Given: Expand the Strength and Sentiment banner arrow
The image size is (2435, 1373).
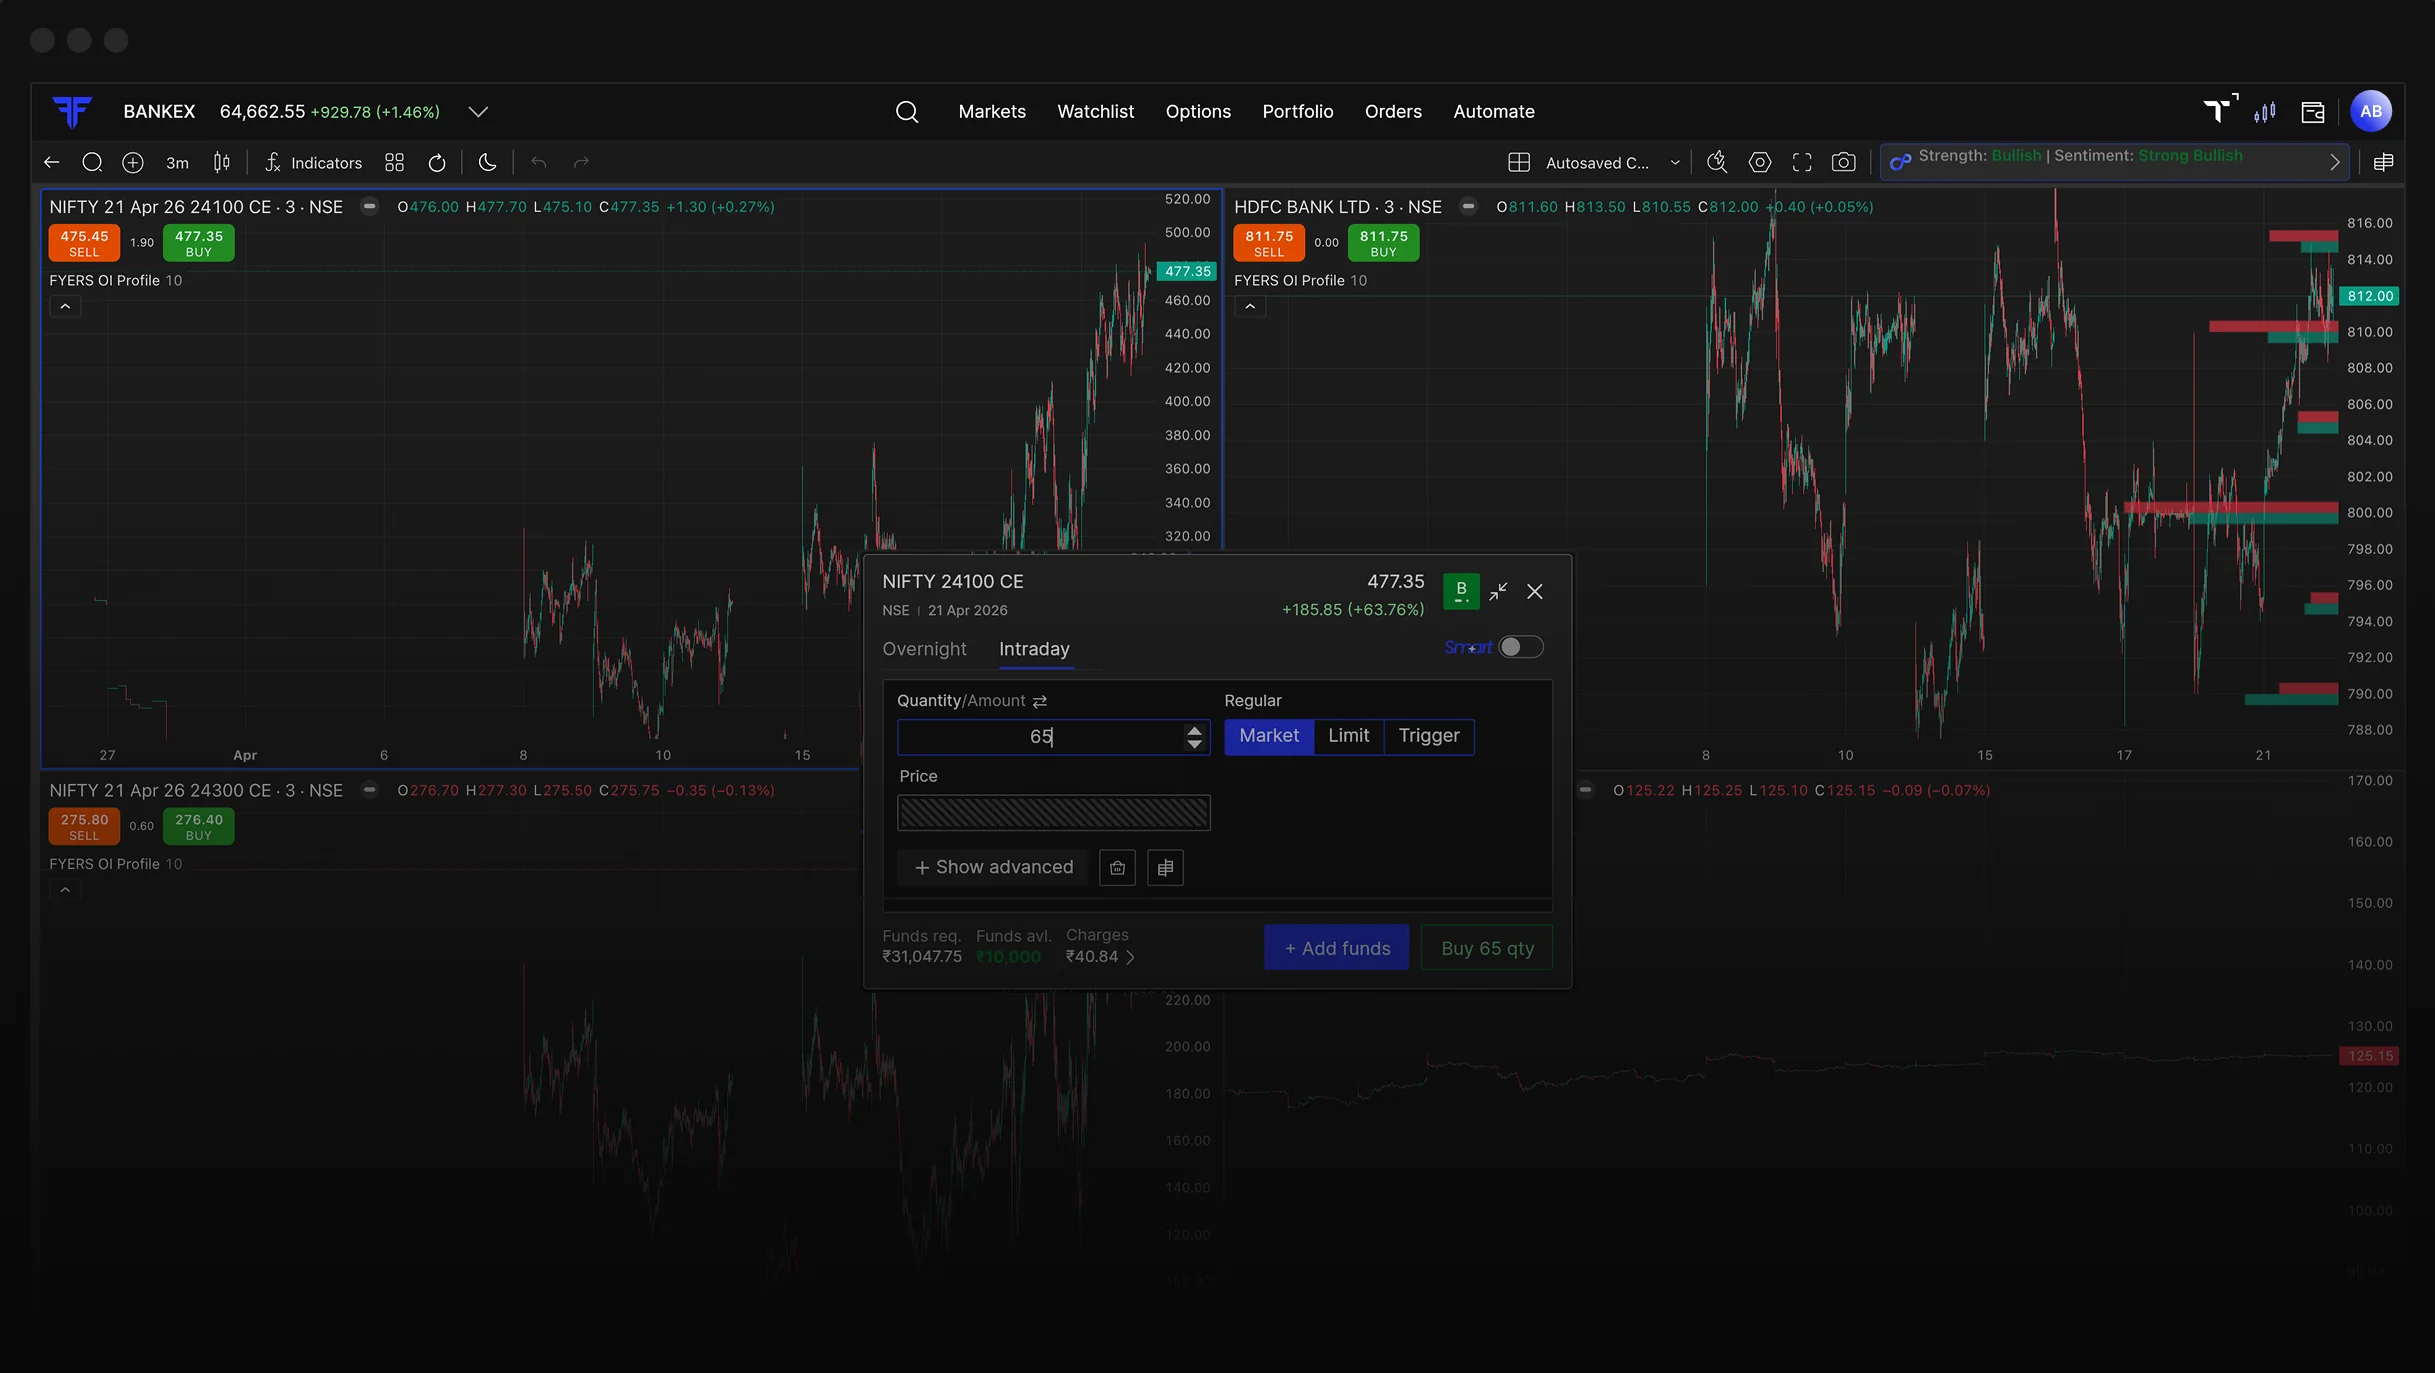Looking at the screenshot, I should click(x=2335, y=162).
